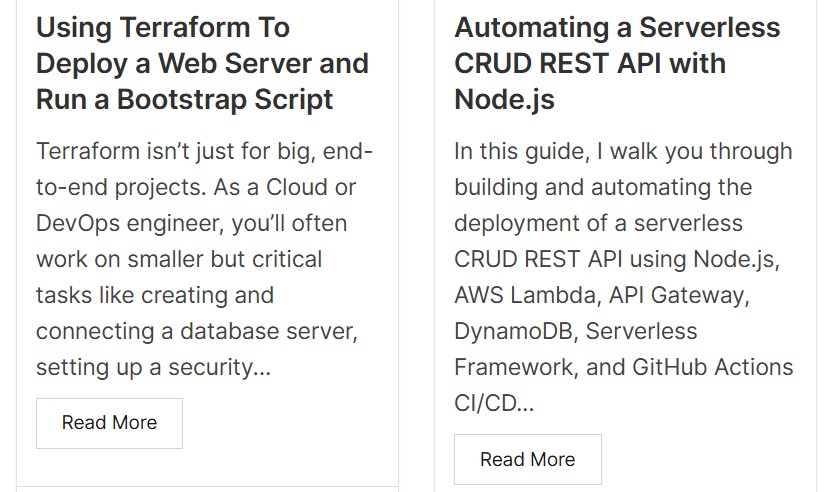This screenshot has width=832, height=492.
Task: Open the "Automating a Serverless CRUD" article title
Action: (x=616, y=27)
